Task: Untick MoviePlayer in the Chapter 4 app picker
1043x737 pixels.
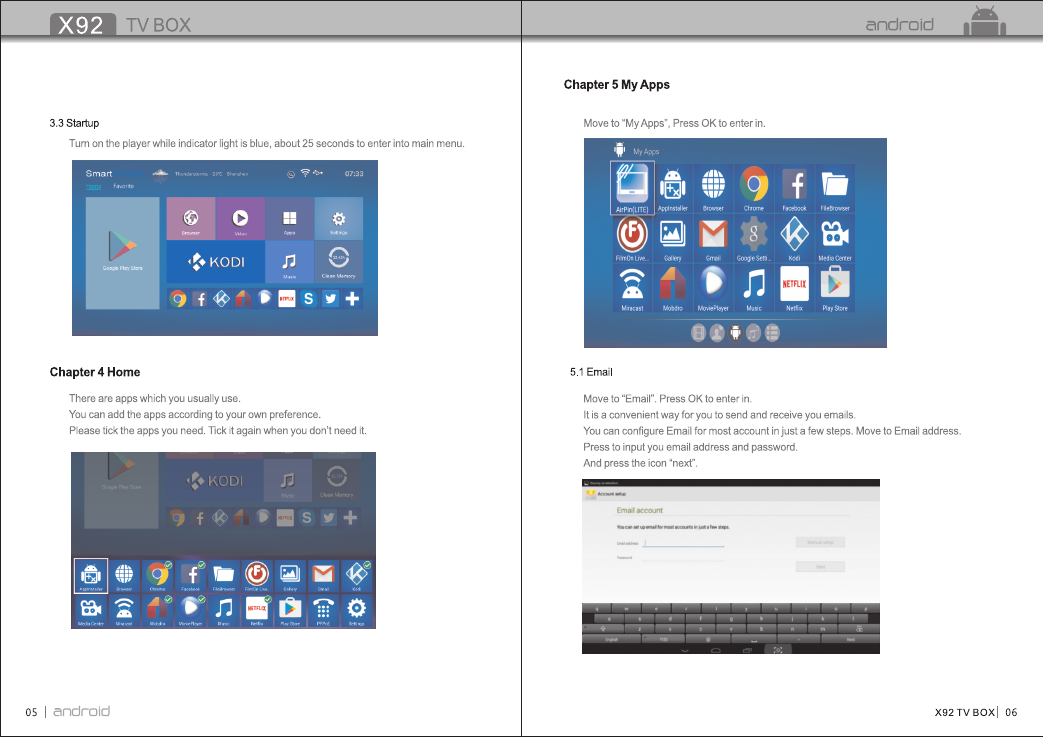Action: tap(191, 611)
